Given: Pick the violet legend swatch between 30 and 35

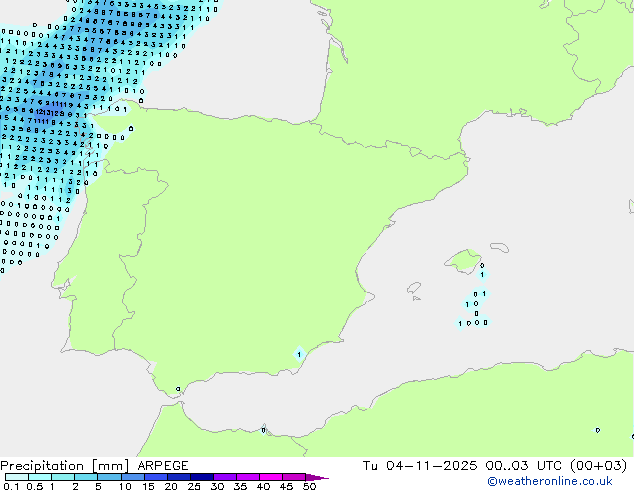Looking at the screenshot, I should (225, 477).
